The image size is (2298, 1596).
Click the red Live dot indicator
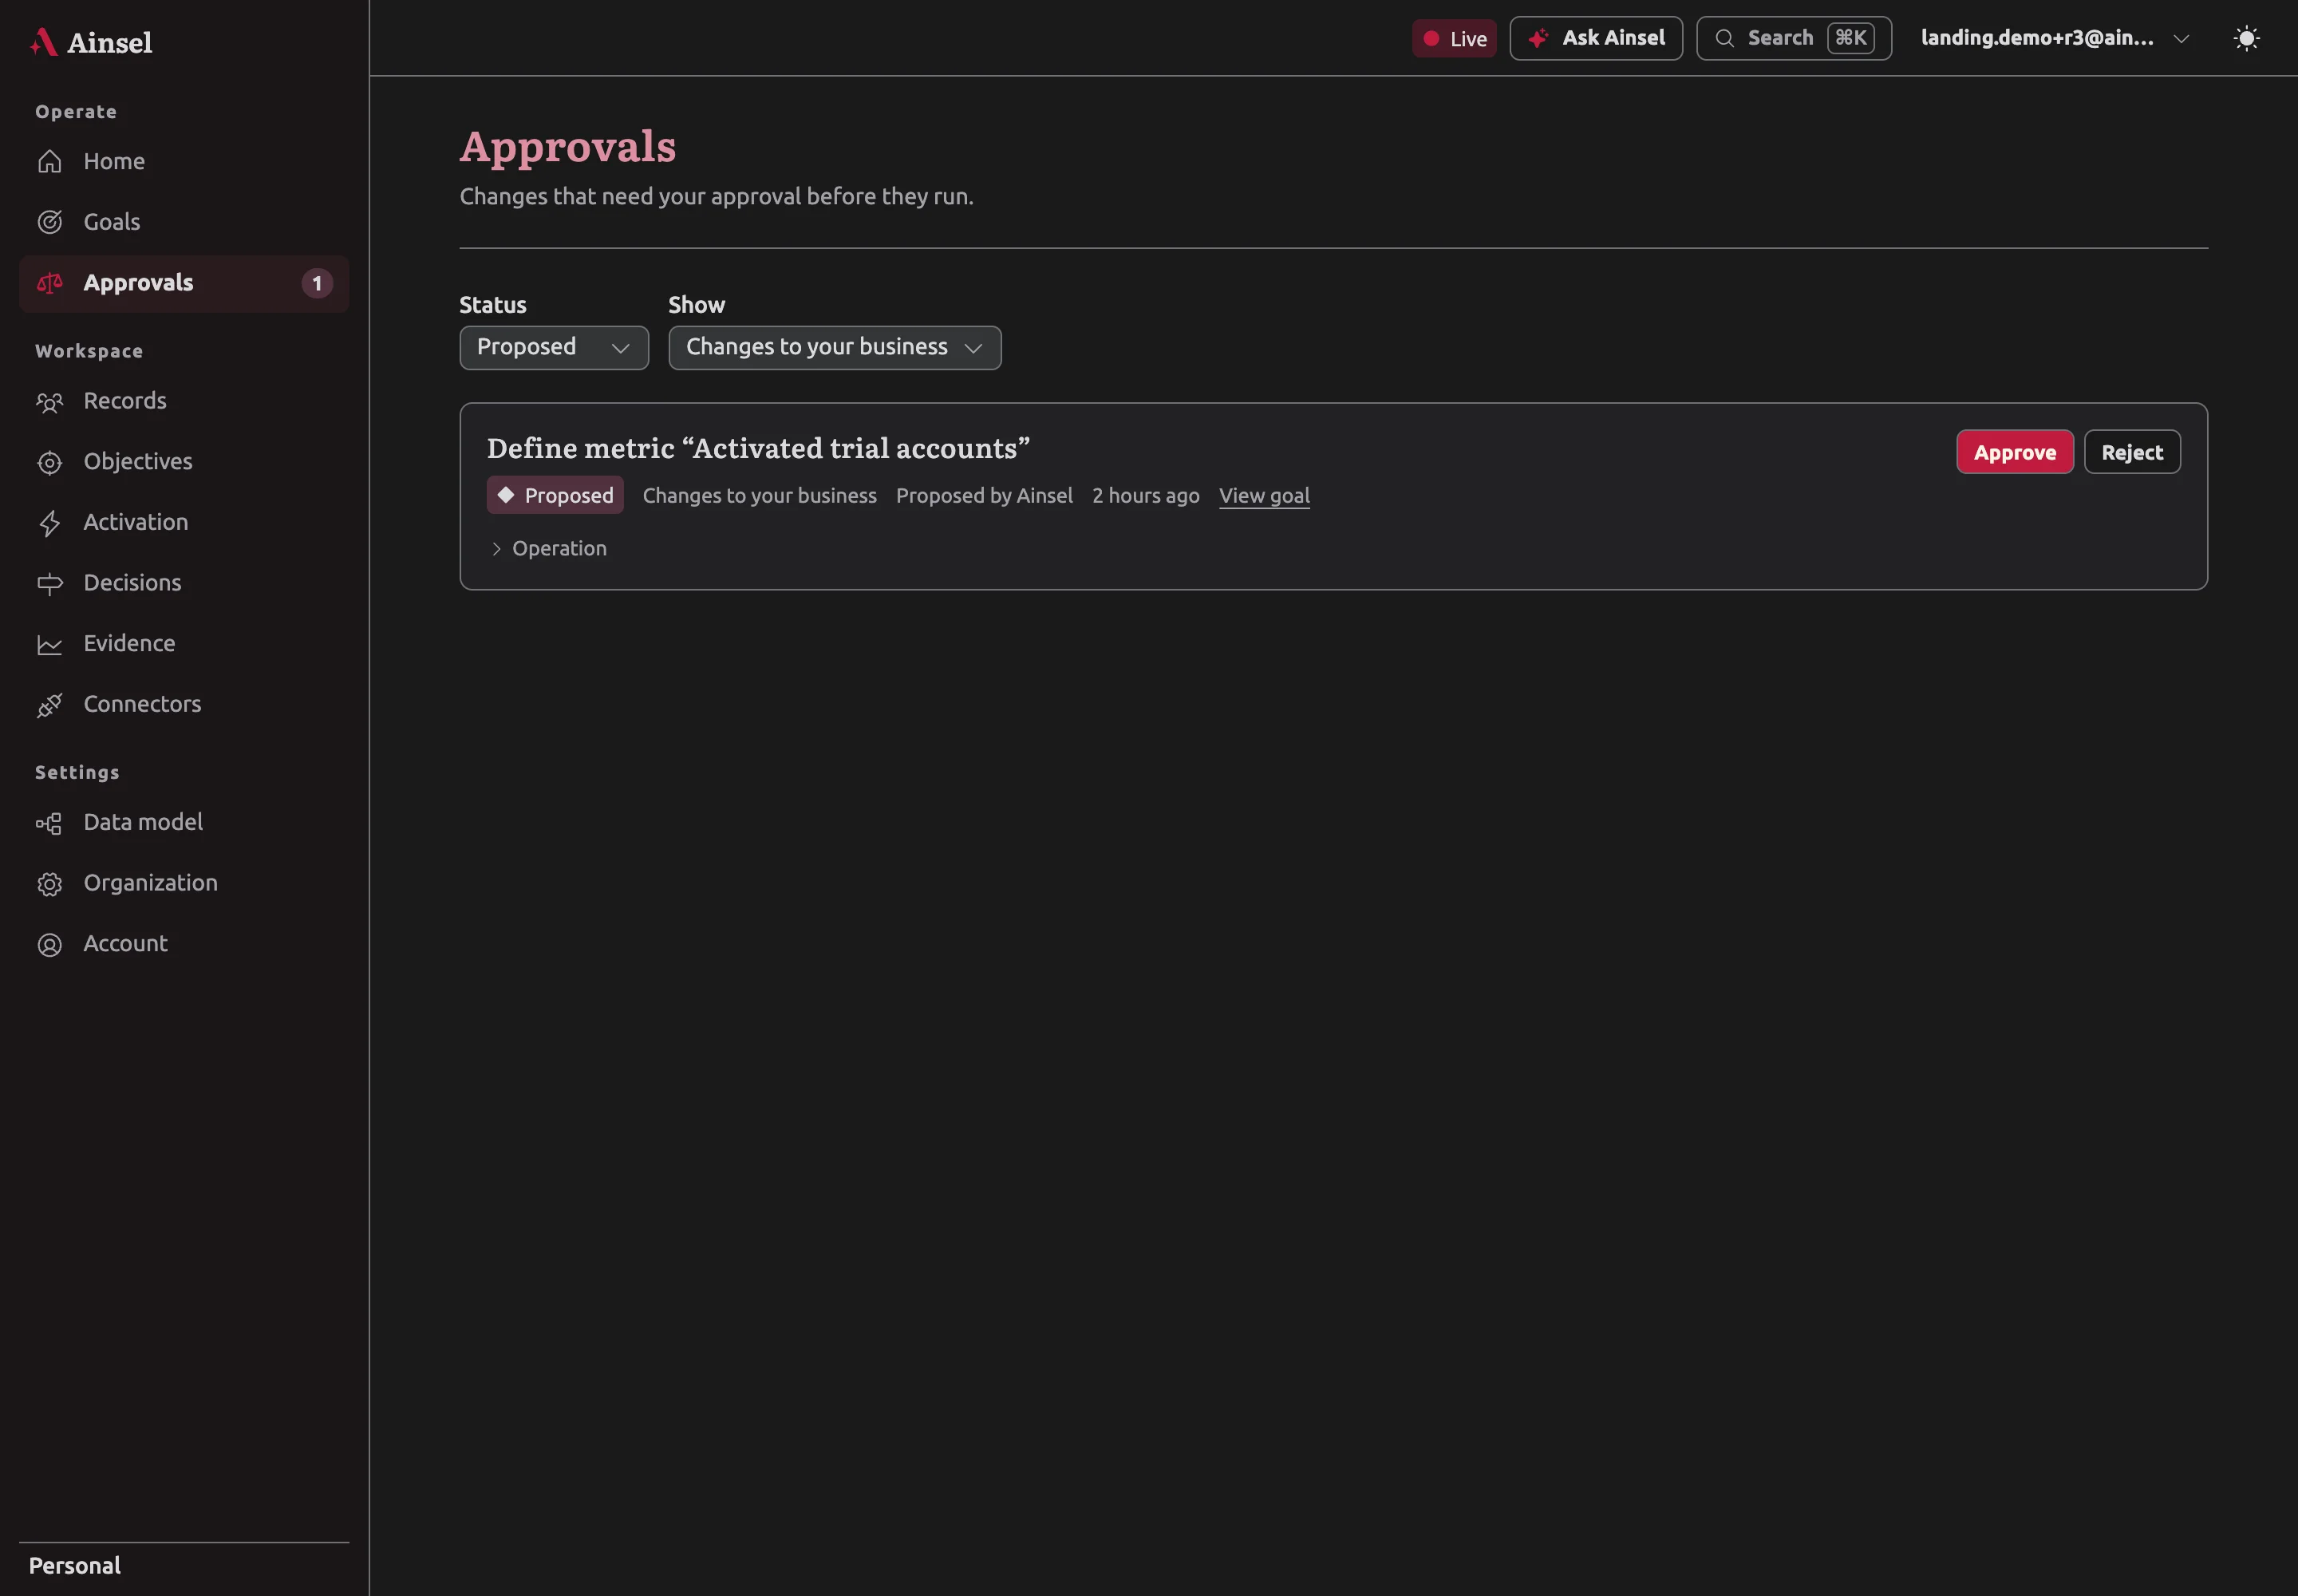click(1431, 38)
